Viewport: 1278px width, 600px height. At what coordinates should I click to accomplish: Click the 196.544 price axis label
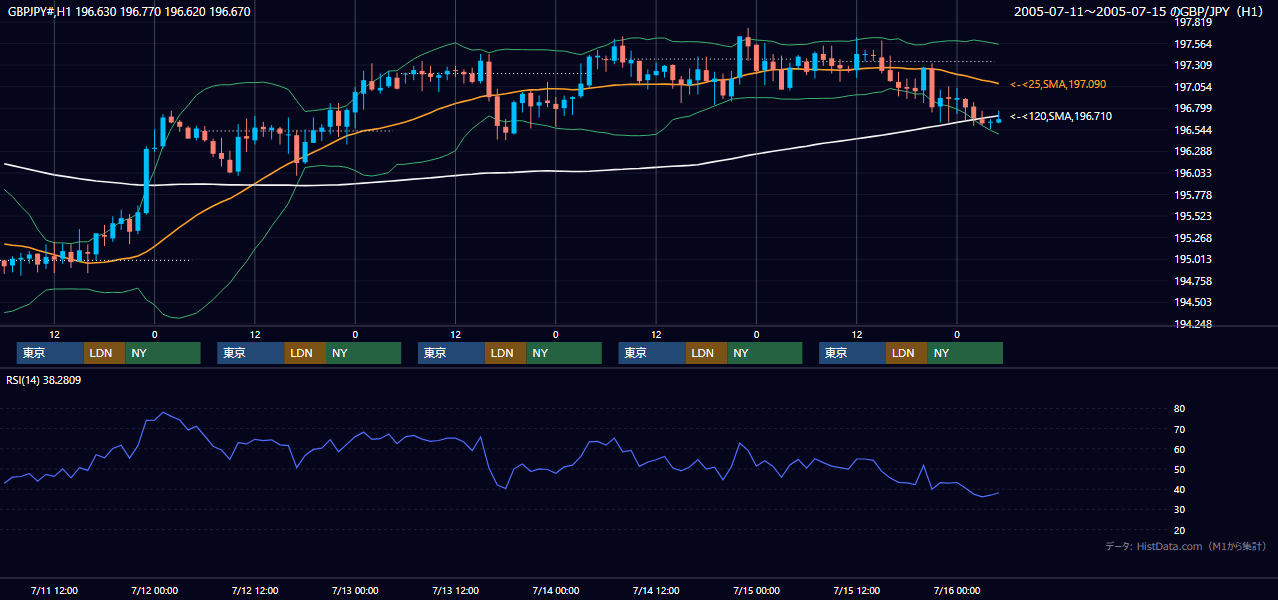click(1193, 130)
